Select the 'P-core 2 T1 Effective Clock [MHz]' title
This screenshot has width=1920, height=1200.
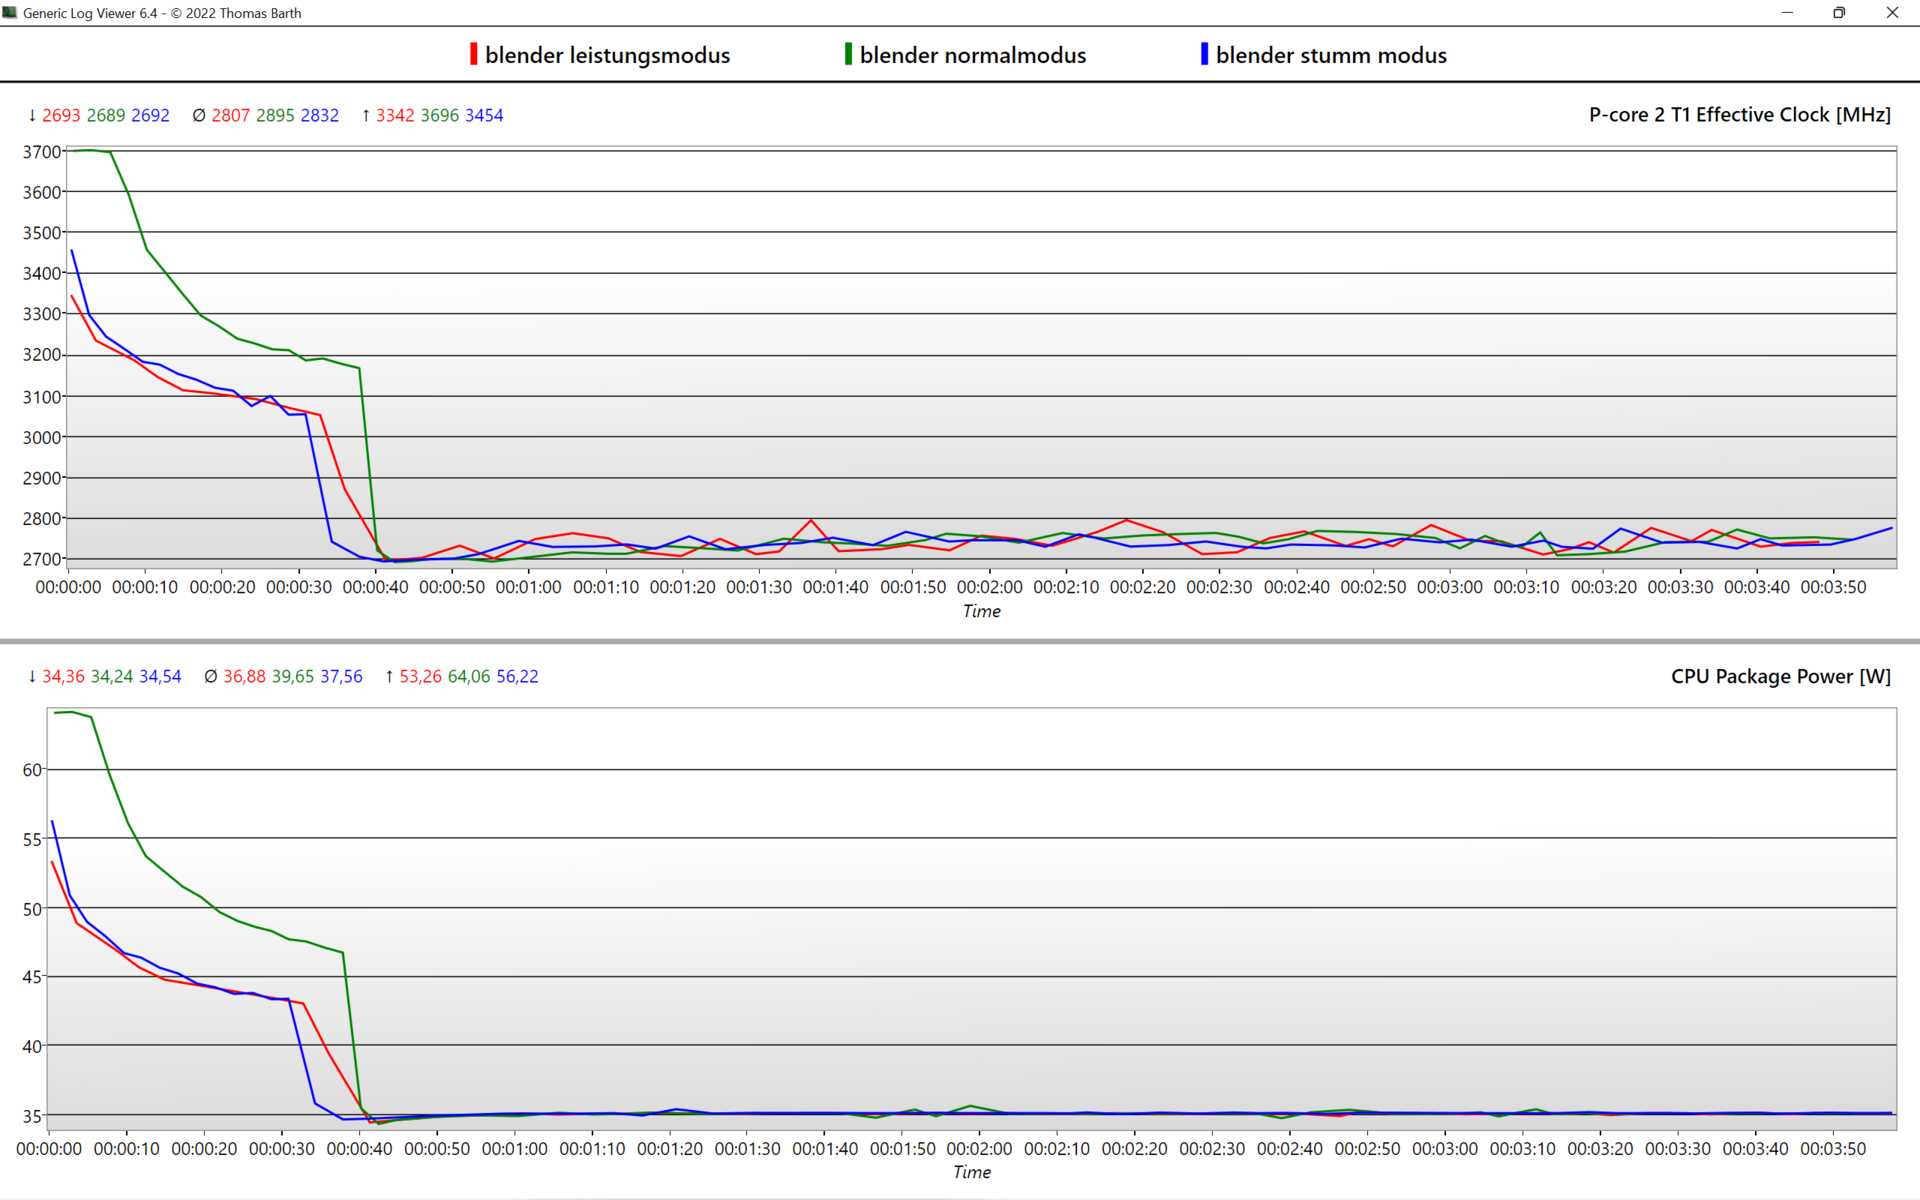coord(1739,115)
